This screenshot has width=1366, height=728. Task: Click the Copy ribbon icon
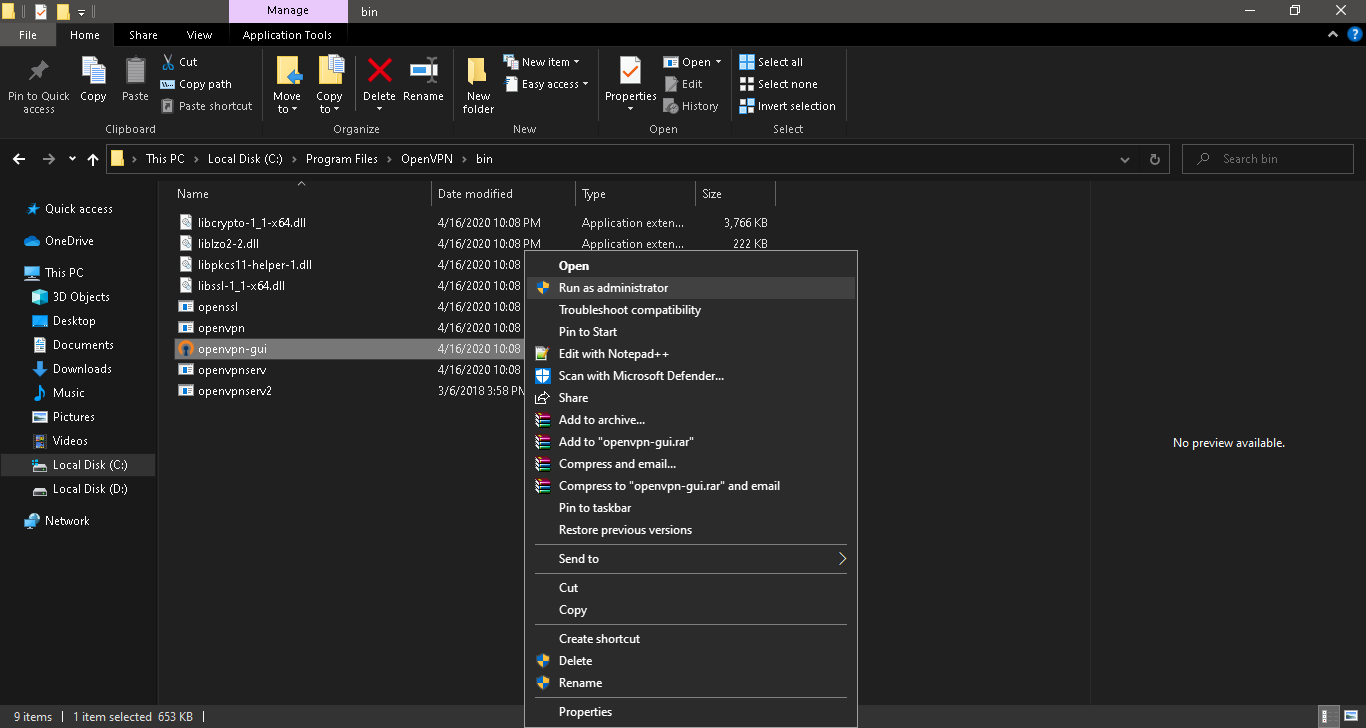[x=93, y=72]
